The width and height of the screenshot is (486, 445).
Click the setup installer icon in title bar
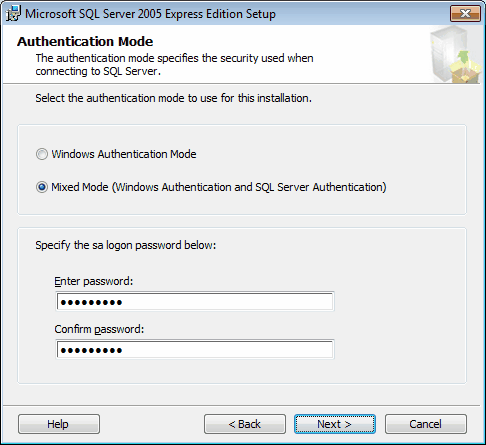(13, 13)
